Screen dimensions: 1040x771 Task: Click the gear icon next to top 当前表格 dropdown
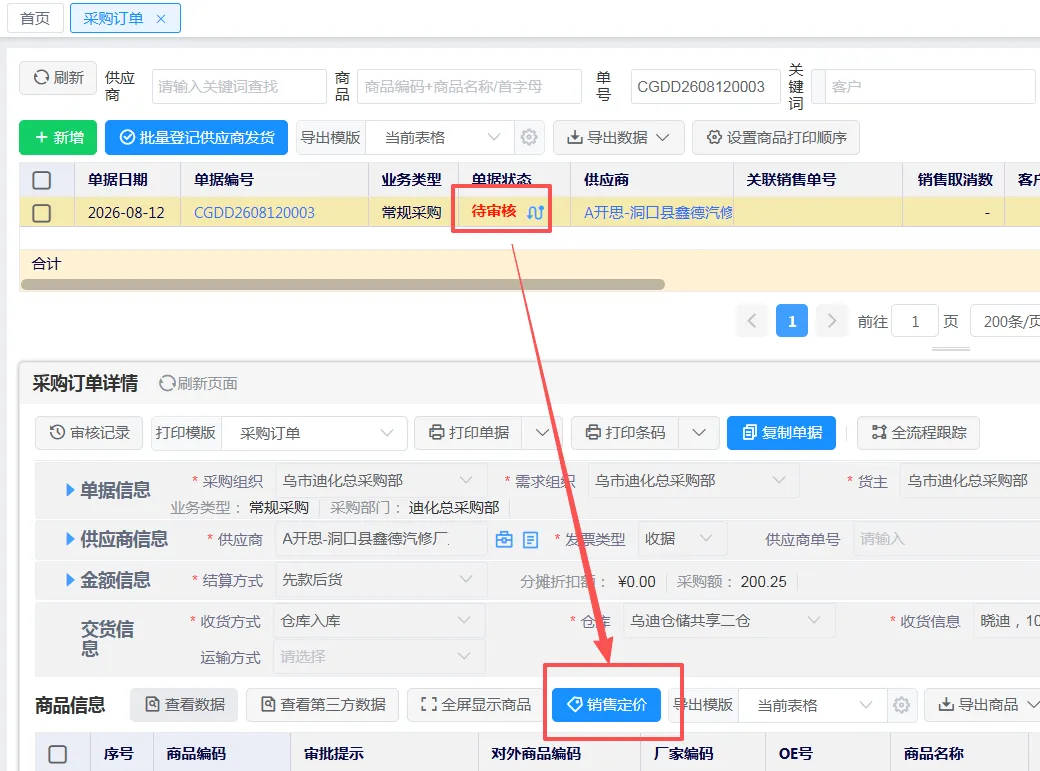pyautogui.click(x=529, y=137)
